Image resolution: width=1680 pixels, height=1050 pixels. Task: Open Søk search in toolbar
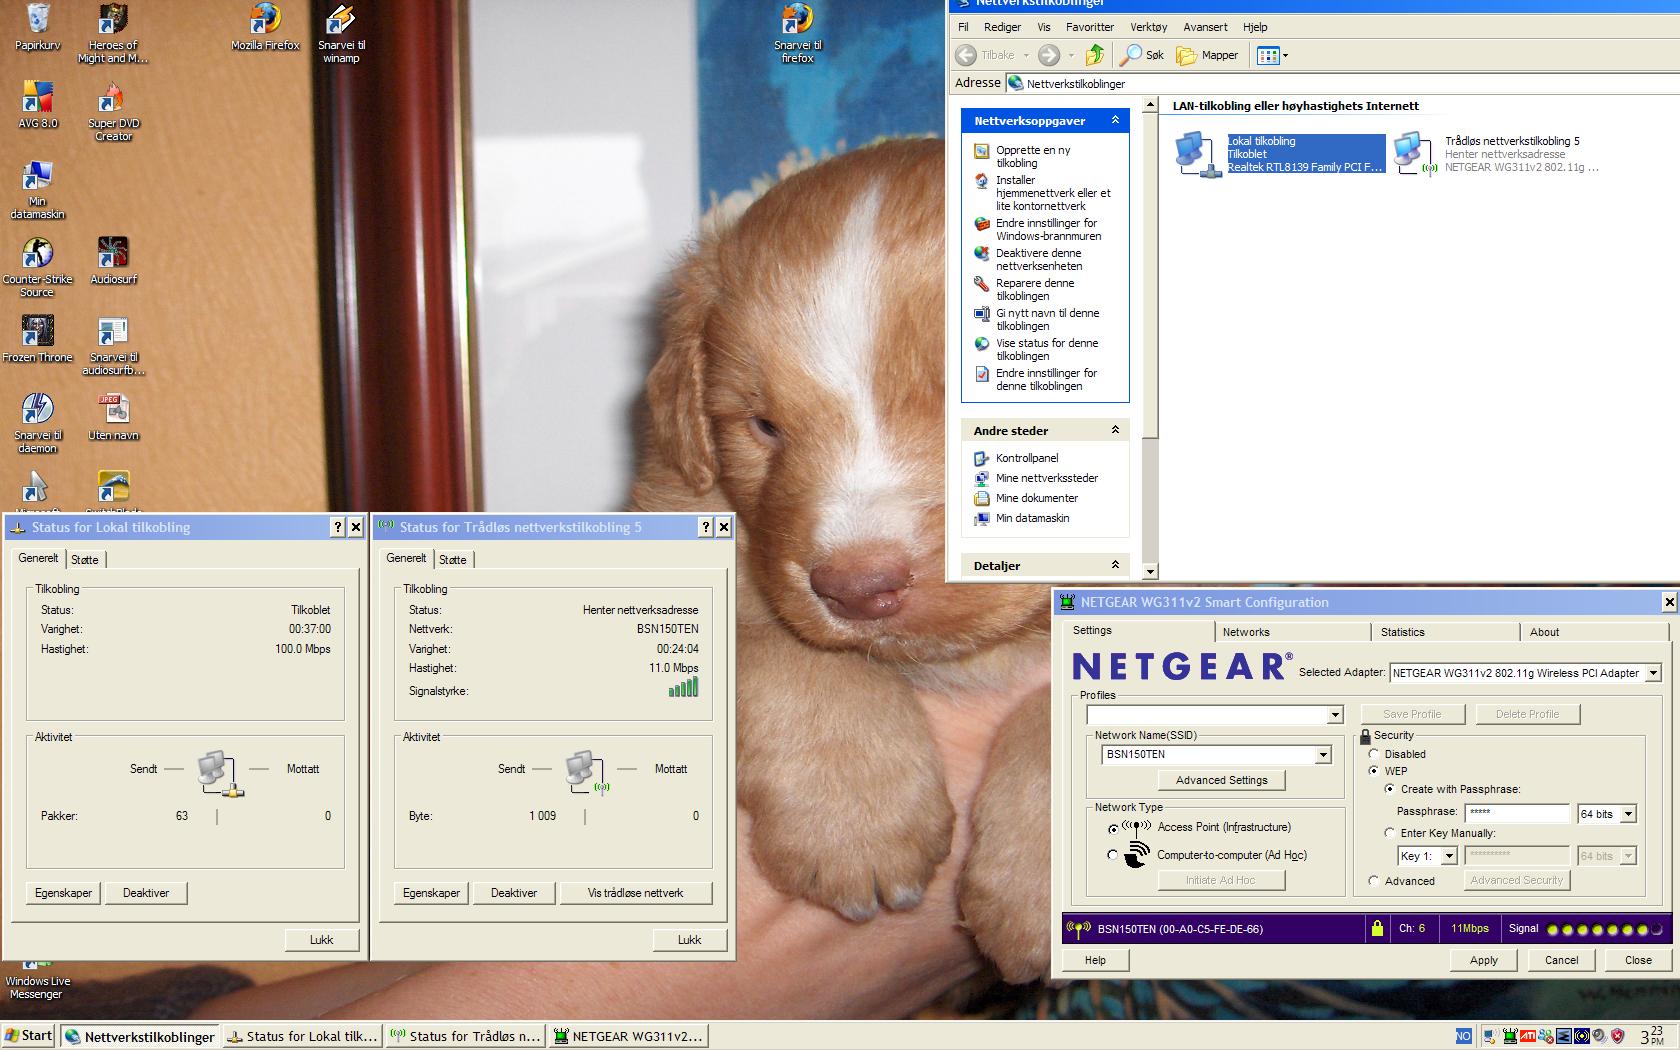coord(1143,55)
